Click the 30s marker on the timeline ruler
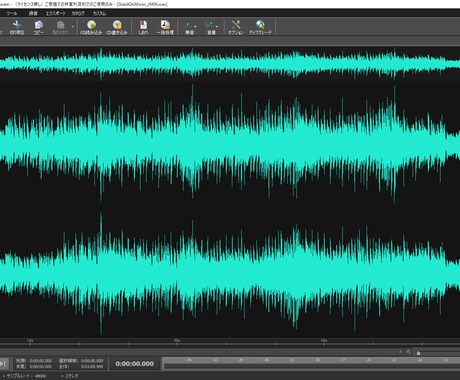Screen dimensions: 460x380 pyautogui.click(x=177, y=341)
